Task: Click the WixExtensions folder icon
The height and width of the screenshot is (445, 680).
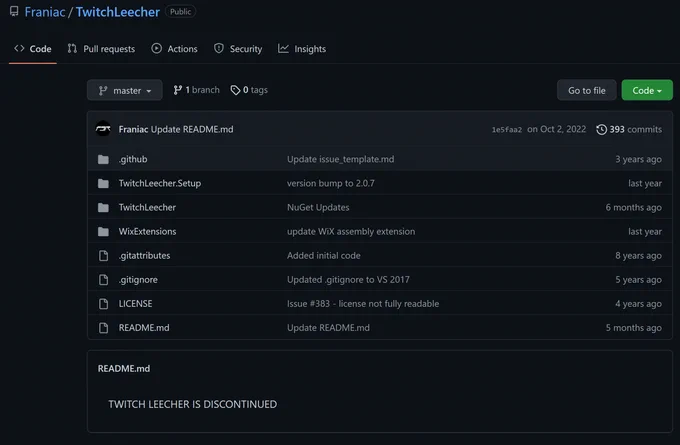Action: (103, 232)
